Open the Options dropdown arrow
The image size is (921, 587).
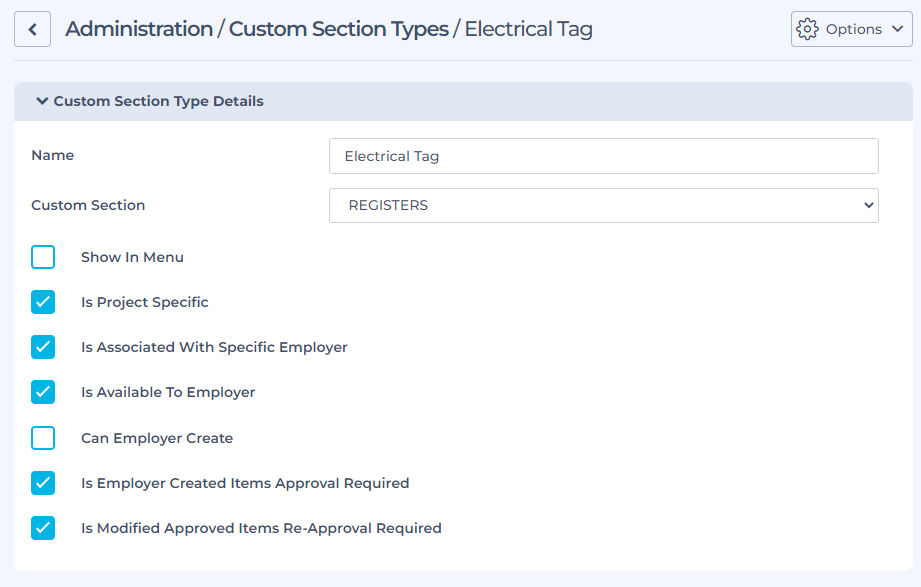point(896,29)
